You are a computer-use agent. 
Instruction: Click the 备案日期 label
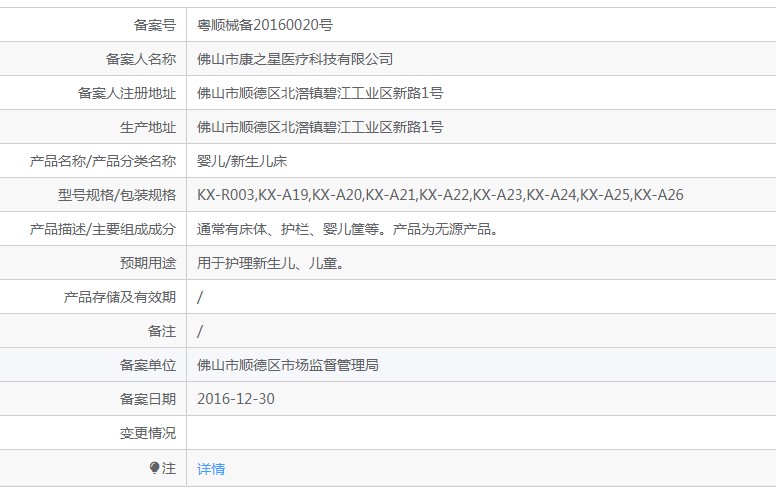pos(148,399)
